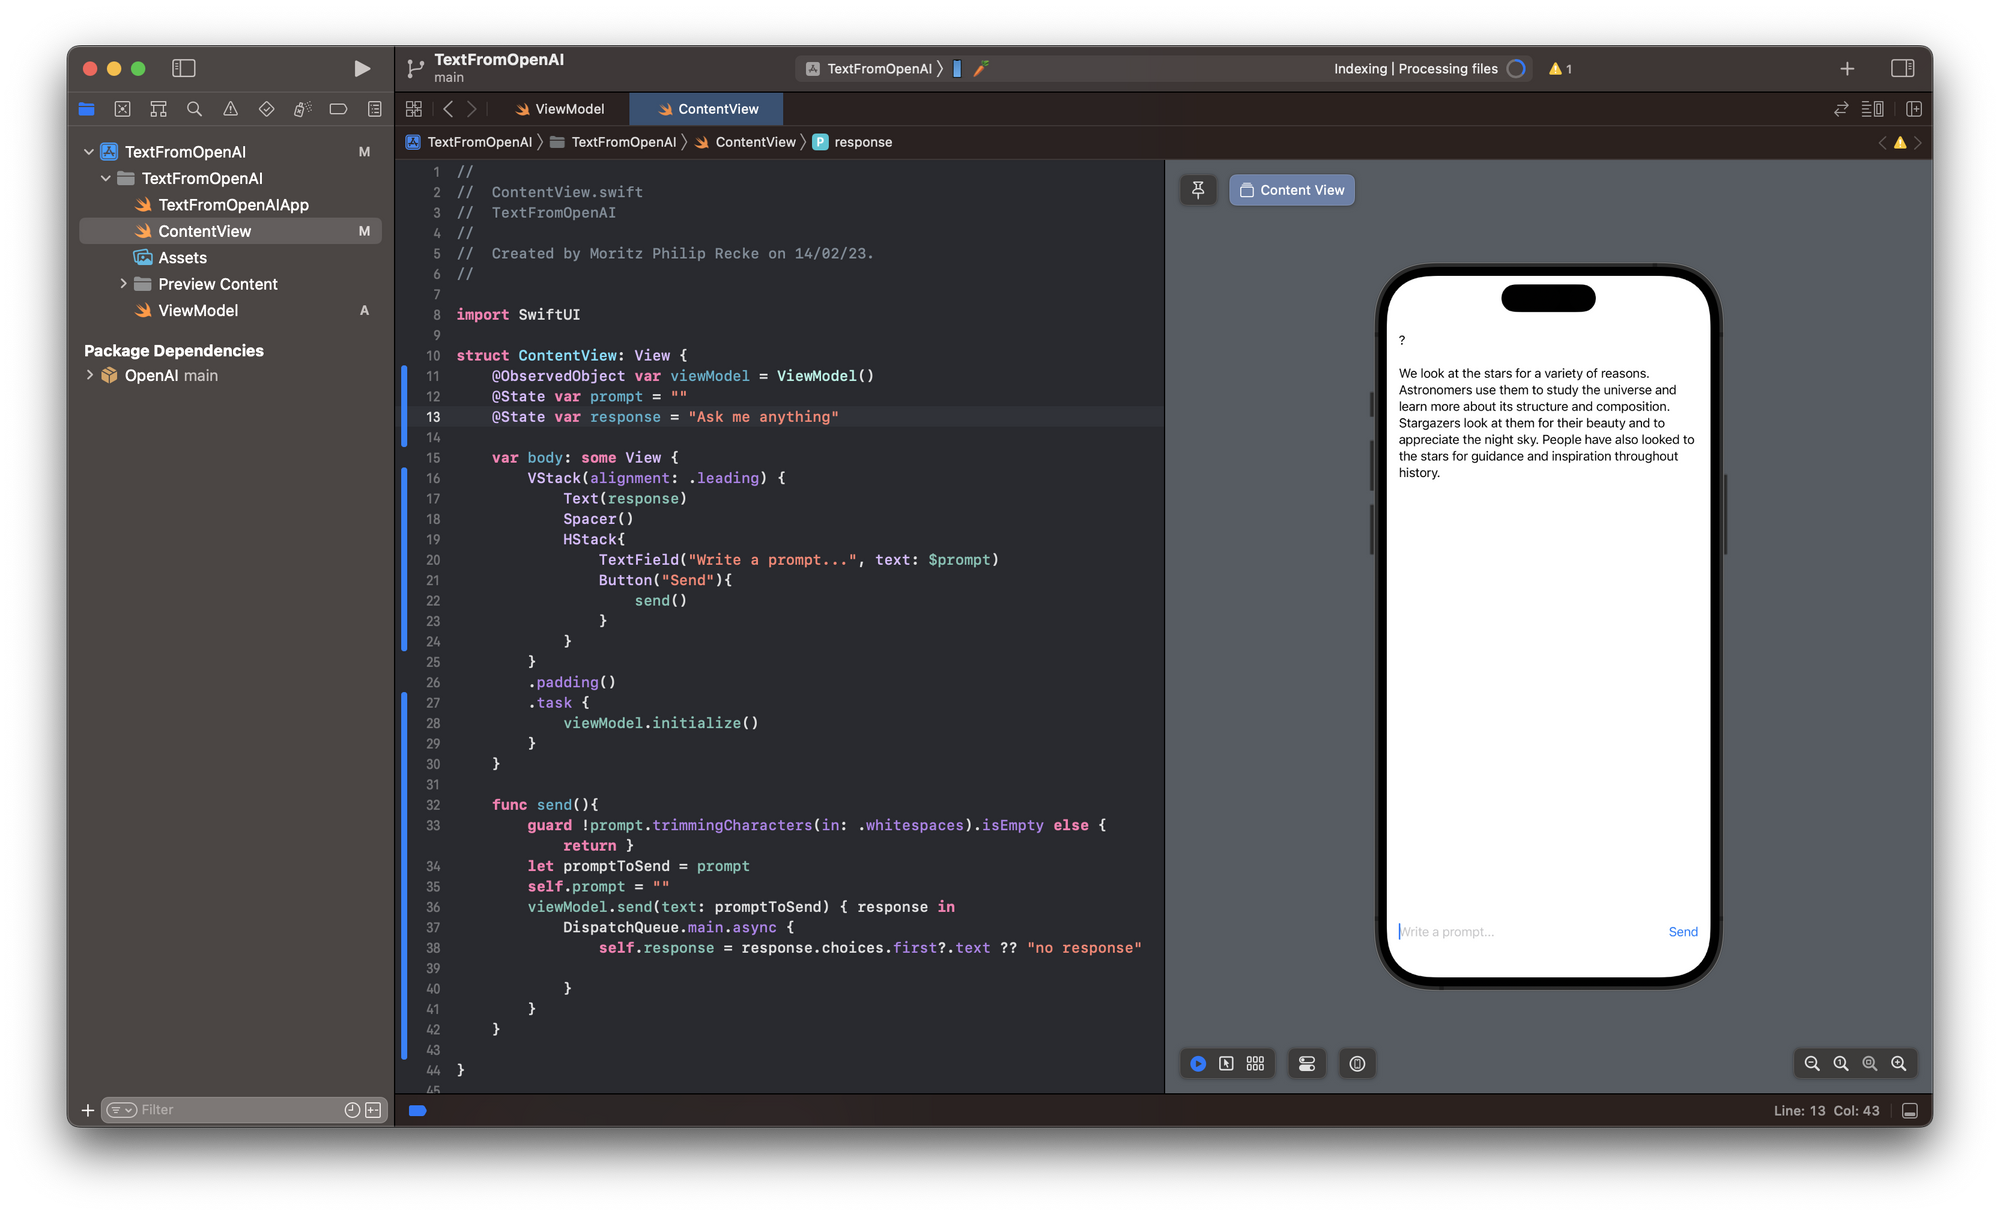Switch preview to Live mode play icon
Image resolution: width=2000 pixels, height=1216 pixels.
point(1198,1064)
